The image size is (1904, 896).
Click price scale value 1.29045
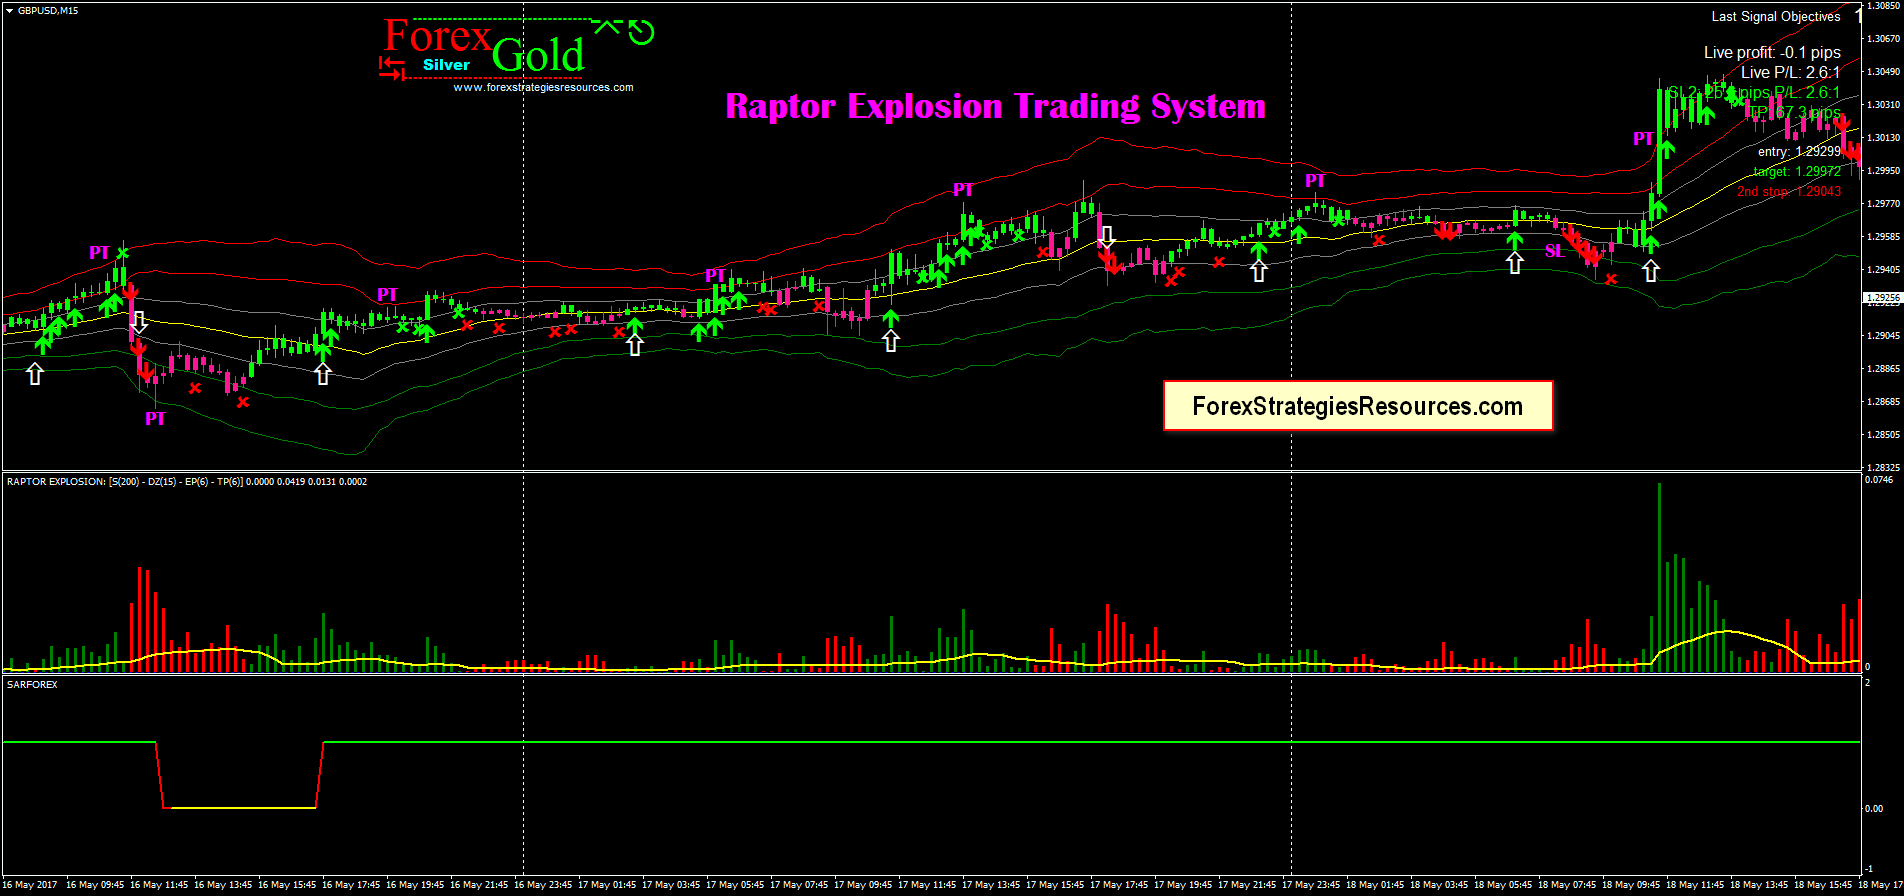click(x=1884, y=336)
